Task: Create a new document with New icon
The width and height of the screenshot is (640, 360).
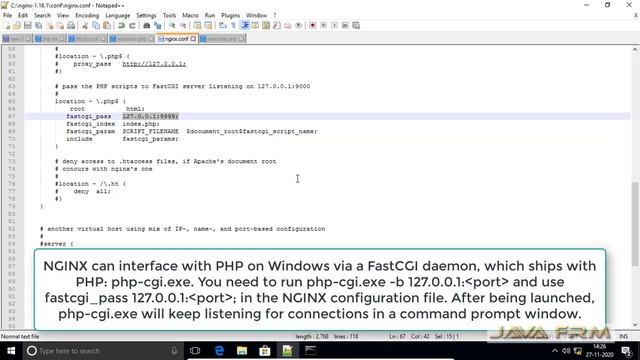Action: coord(7,25)
